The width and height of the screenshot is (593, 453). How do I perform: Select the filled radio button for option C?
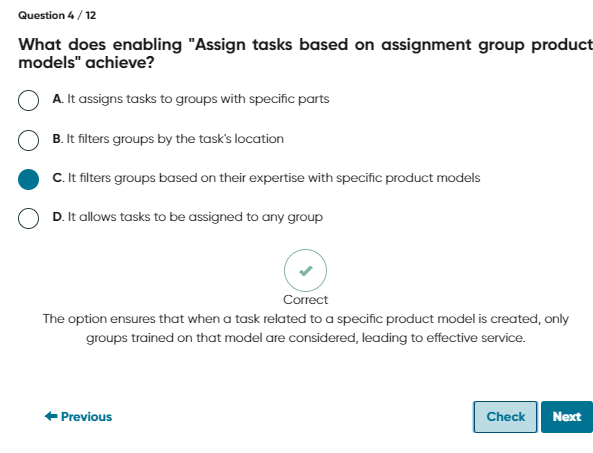(28, 179)
